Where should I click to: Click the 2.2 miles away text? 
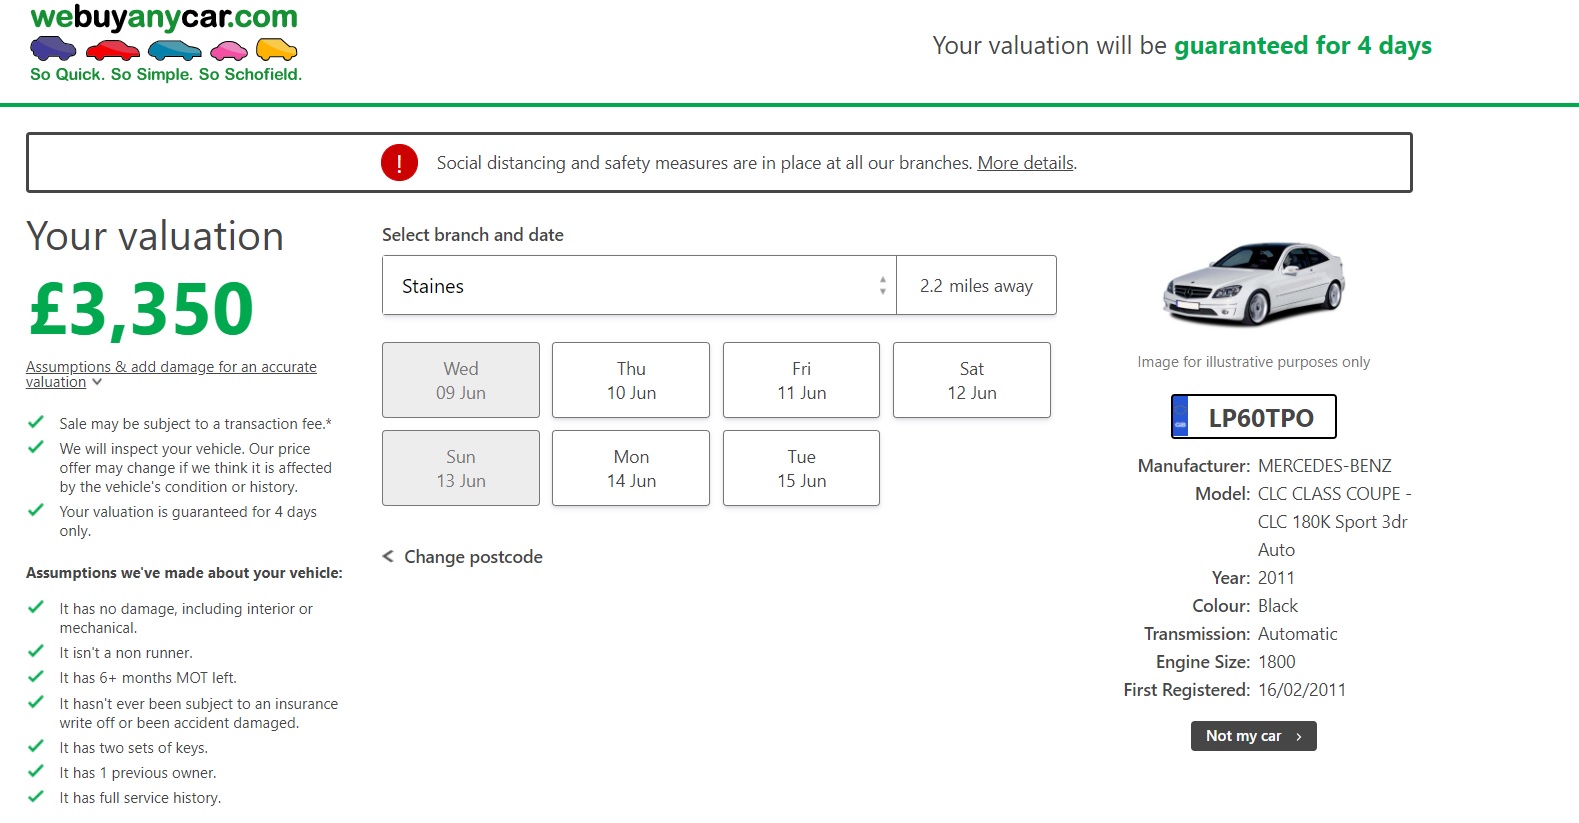(976, 286)
